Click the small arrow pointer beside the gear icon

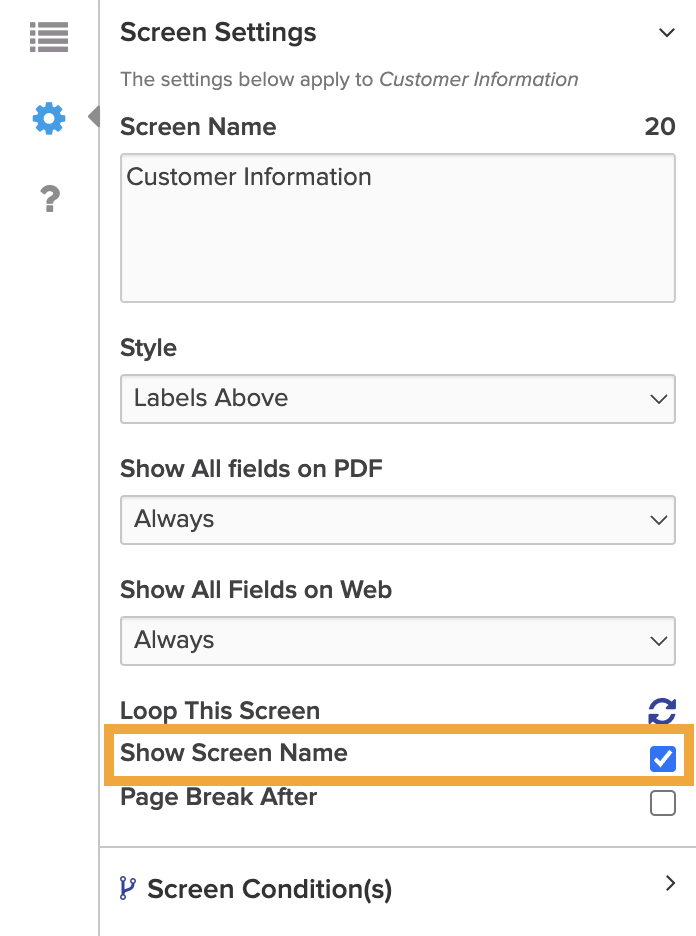[x=91, y=116]
